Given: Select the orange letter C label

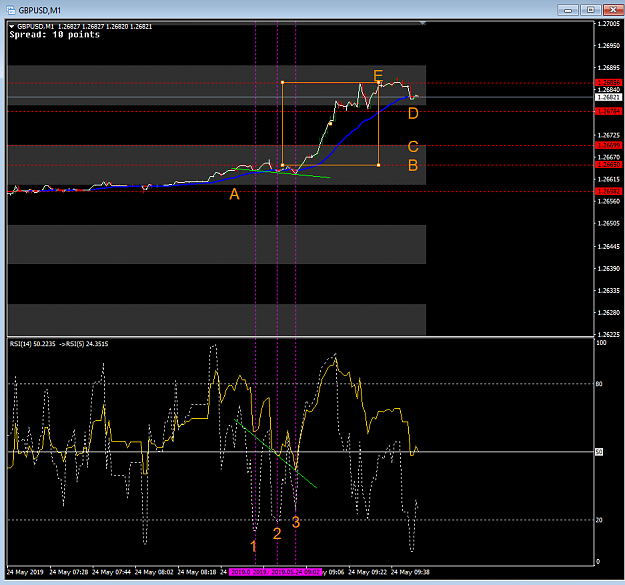Looking at the screenshot, I should coord(413,146).
